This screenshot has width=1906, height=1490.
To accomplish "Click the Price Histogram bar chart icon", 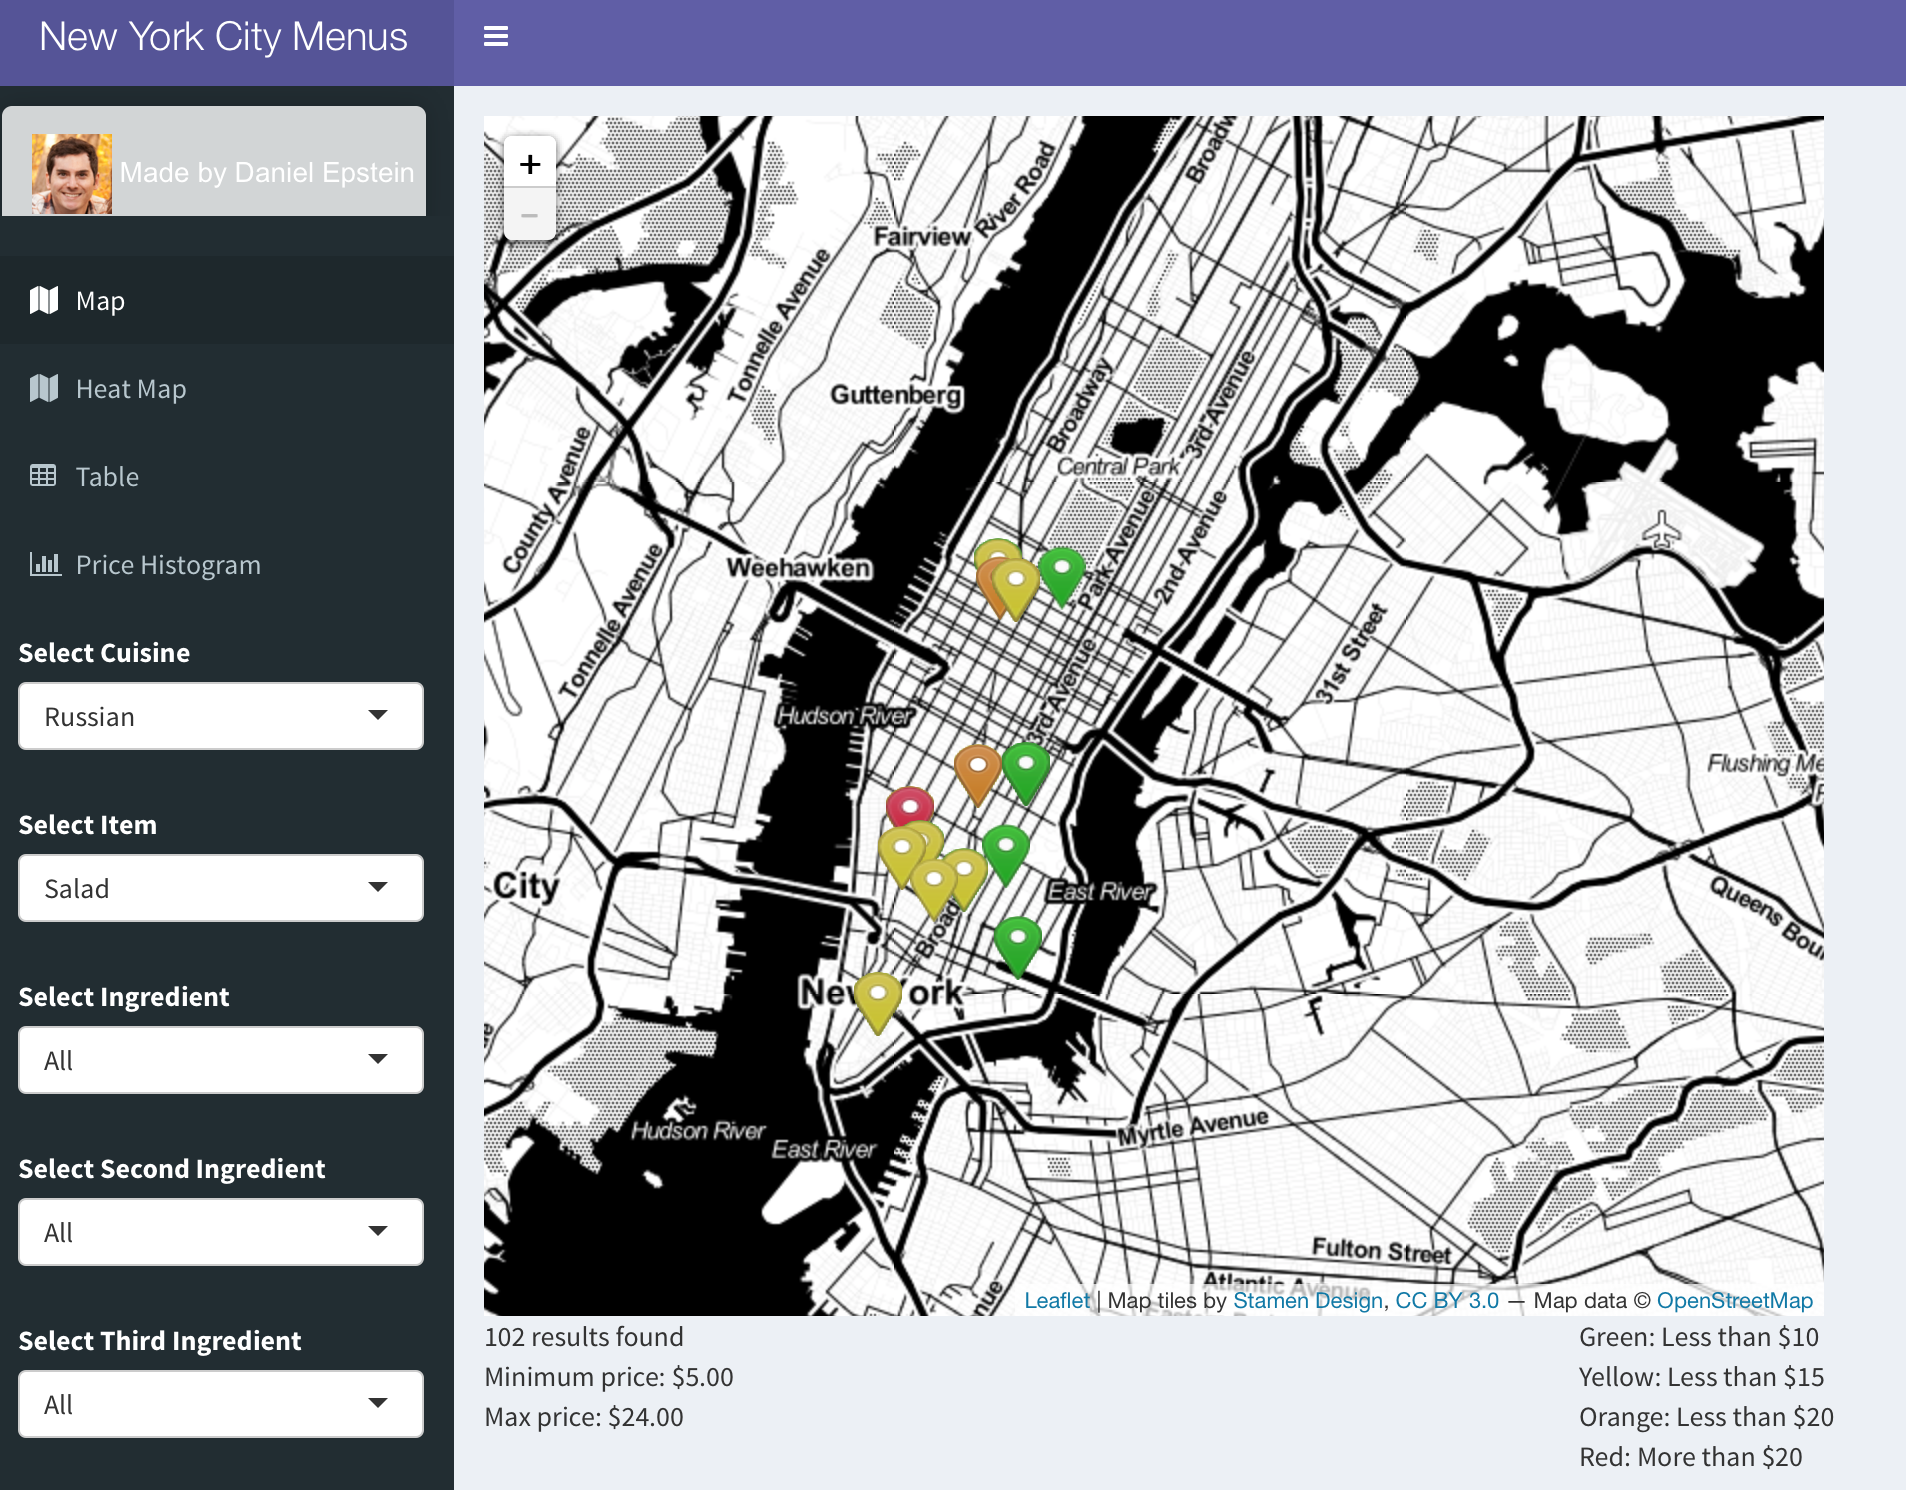I will point(45,564).
